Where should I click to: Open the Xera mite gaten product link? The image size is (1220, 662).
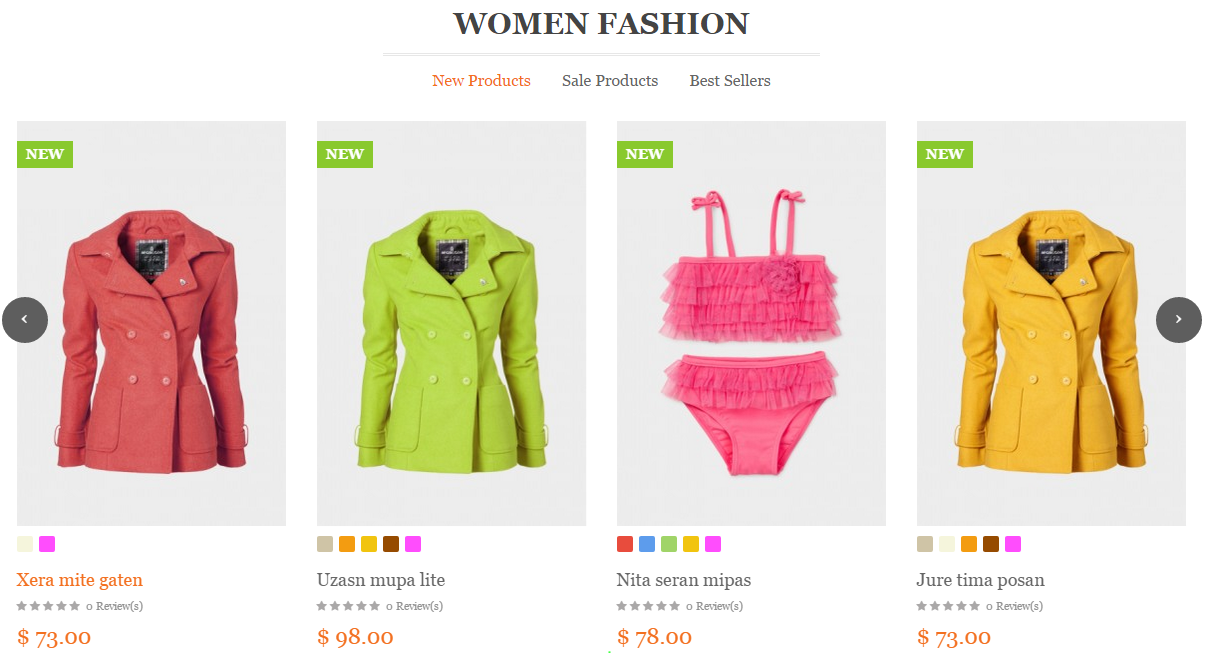tap(80, 580)
